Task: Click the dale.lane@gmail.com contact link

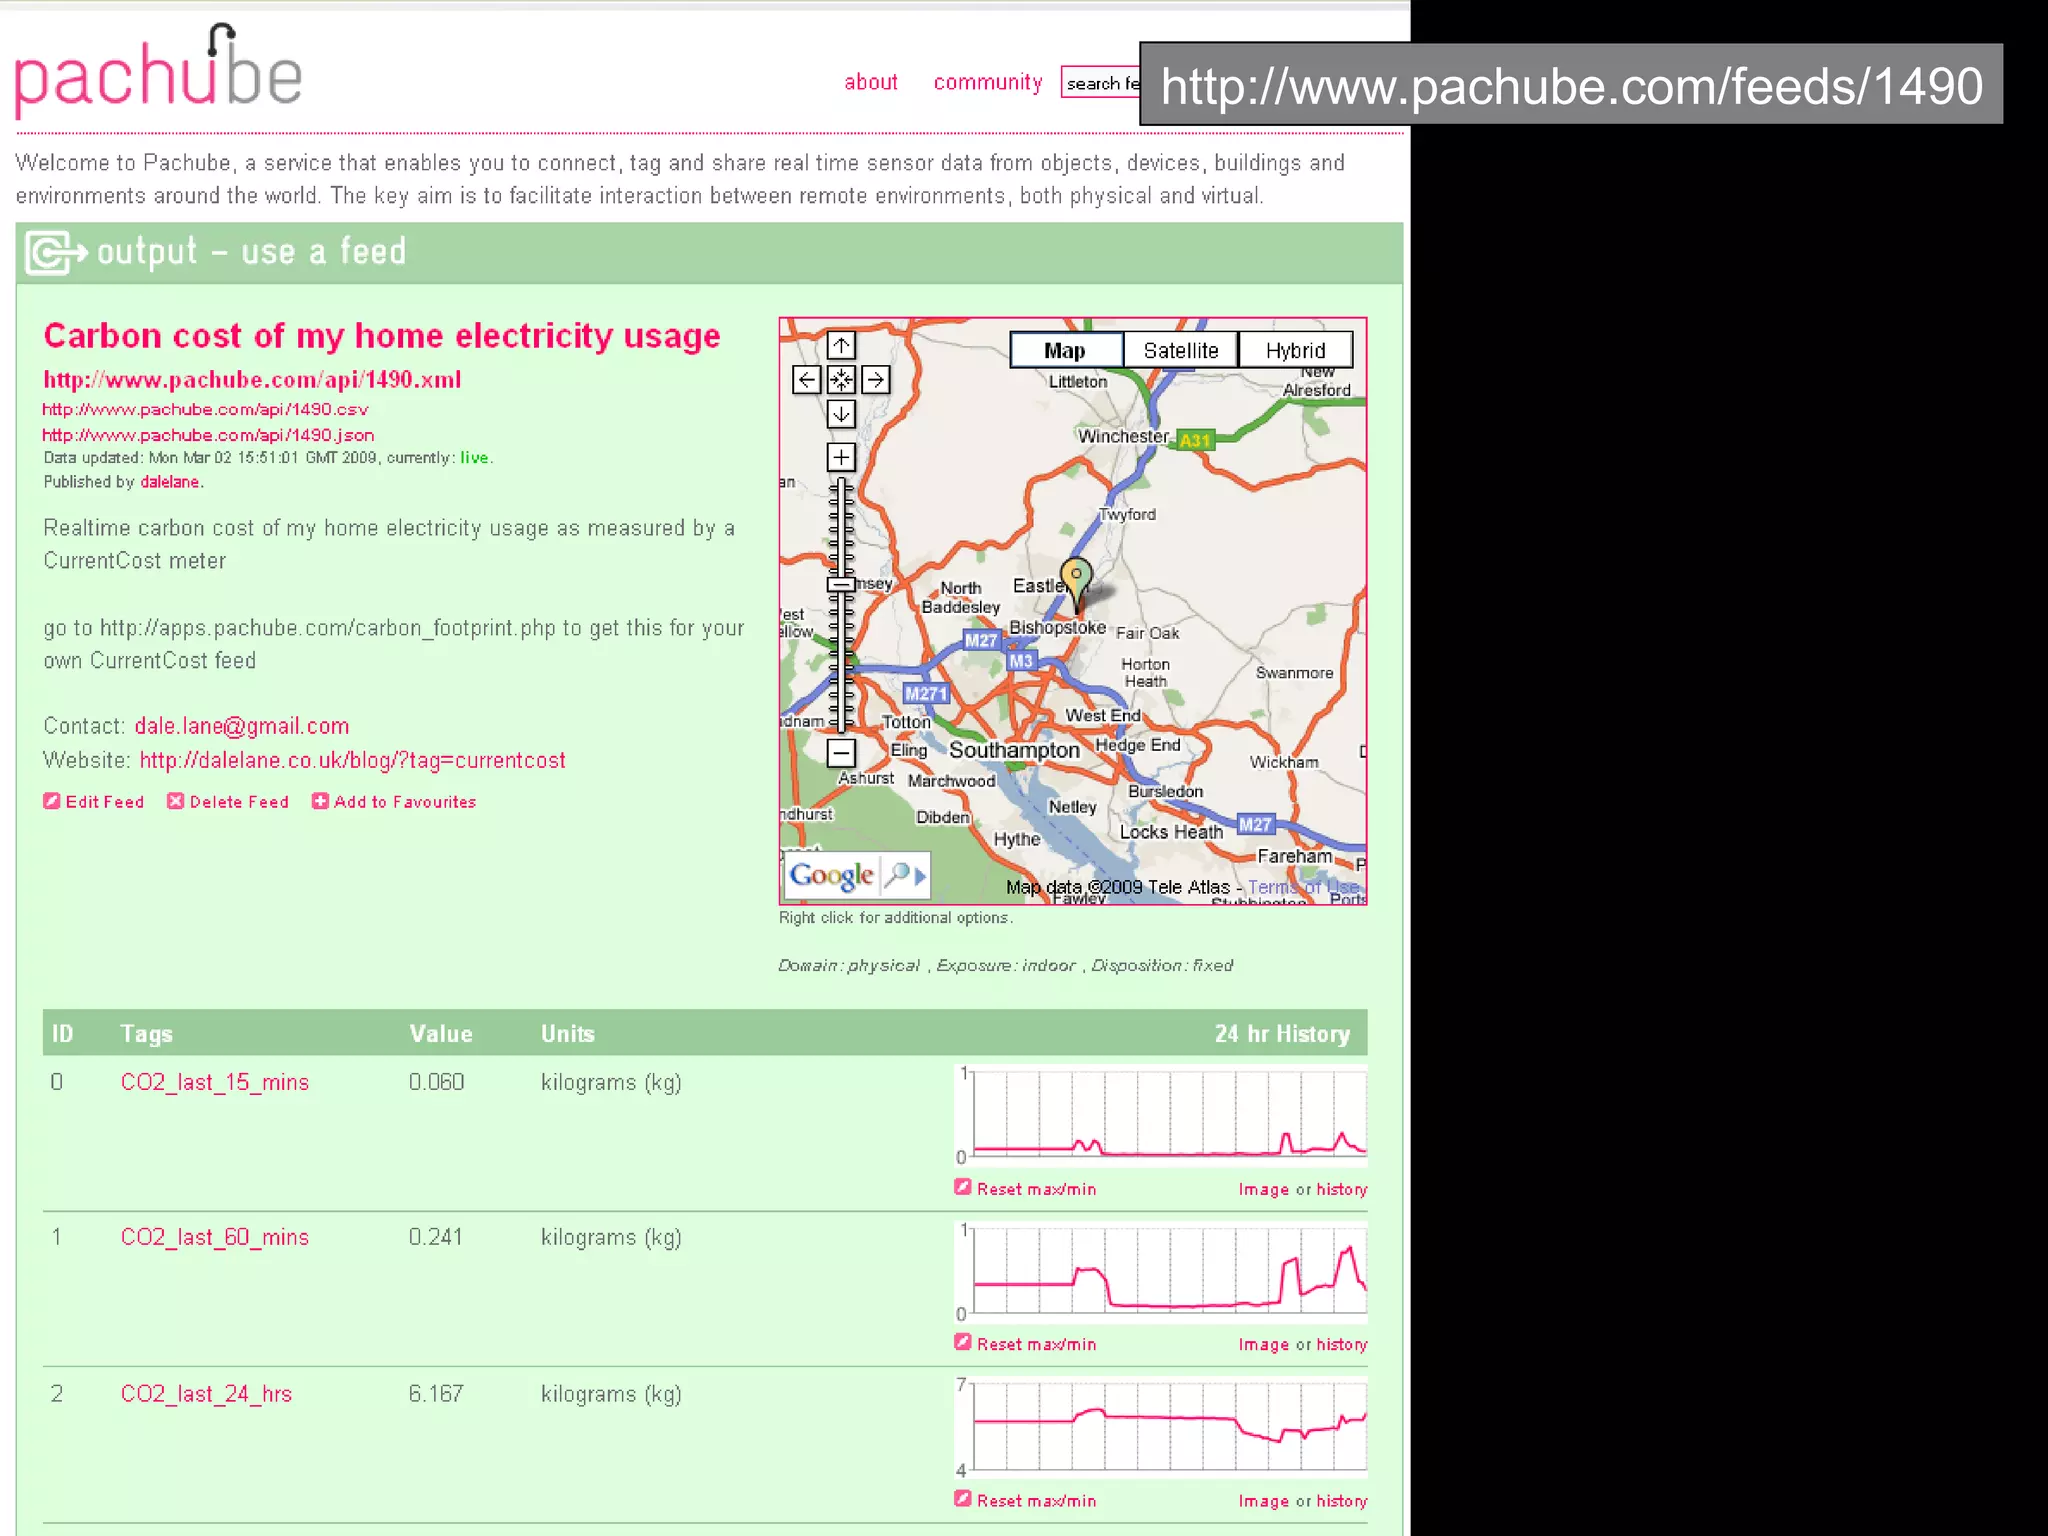Action: pos(242,726)
